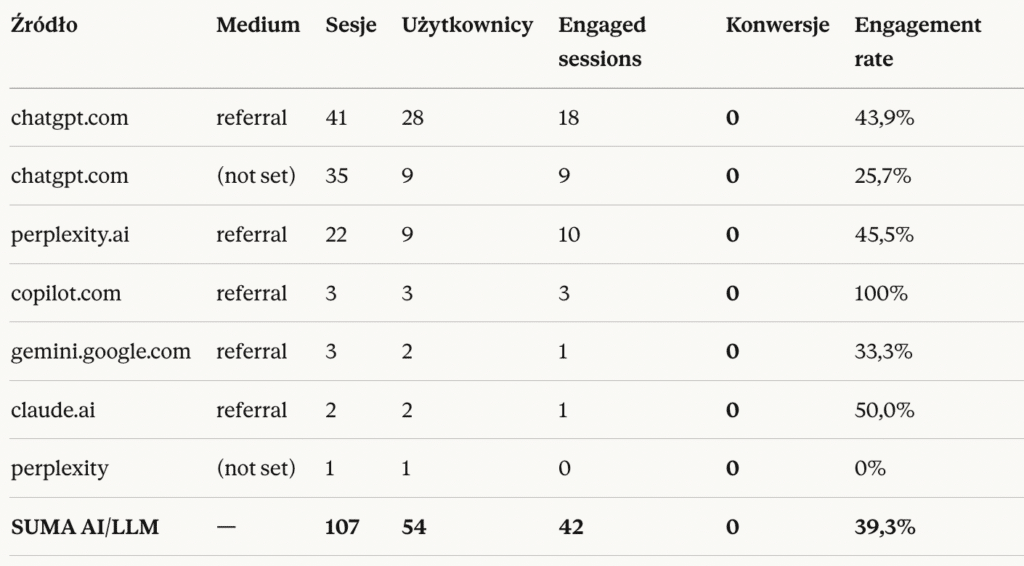Select chatgpt.com in the (not set) row
Screen dimensions: 1024x566
coord(70,176)
